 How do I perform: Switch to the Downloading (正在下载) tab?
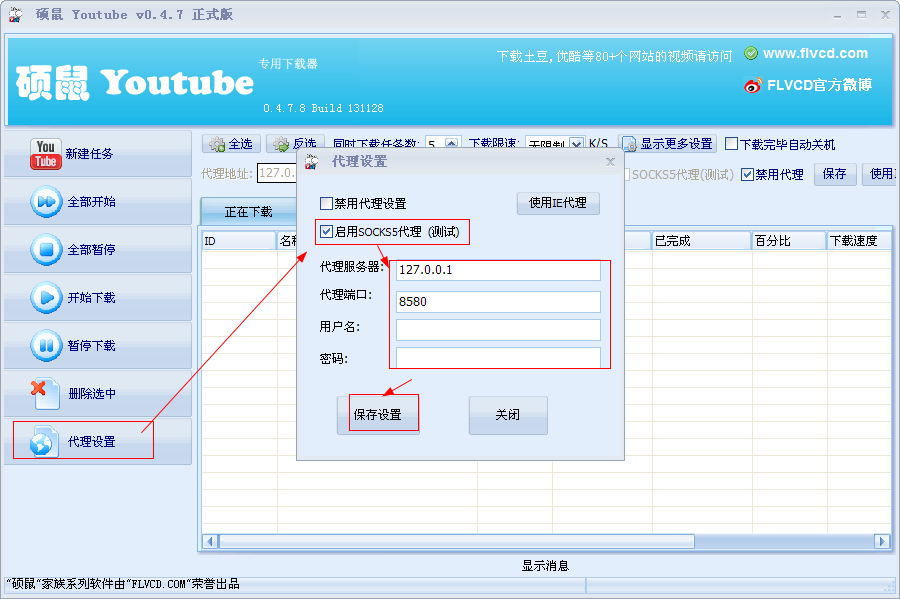[248, 212]
